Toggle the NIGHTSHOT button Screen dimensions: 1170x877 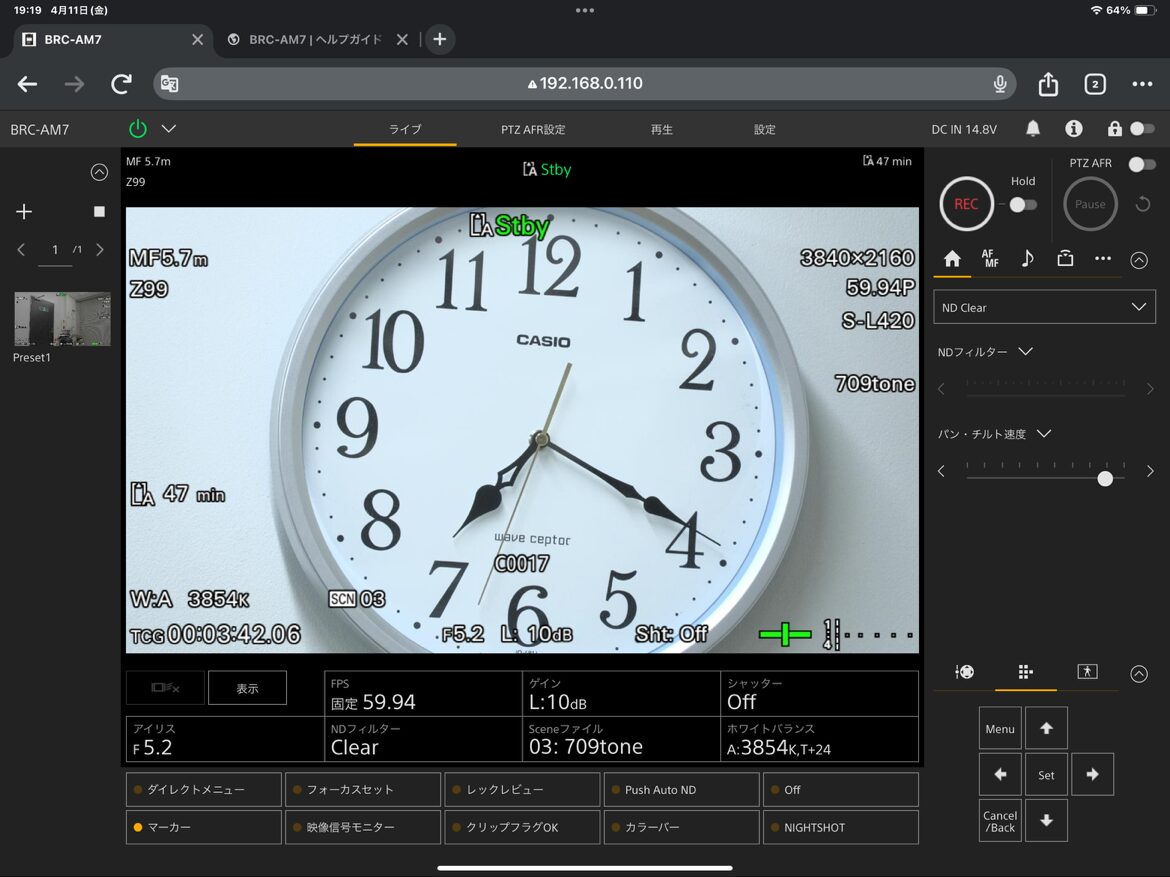point(841,828)
